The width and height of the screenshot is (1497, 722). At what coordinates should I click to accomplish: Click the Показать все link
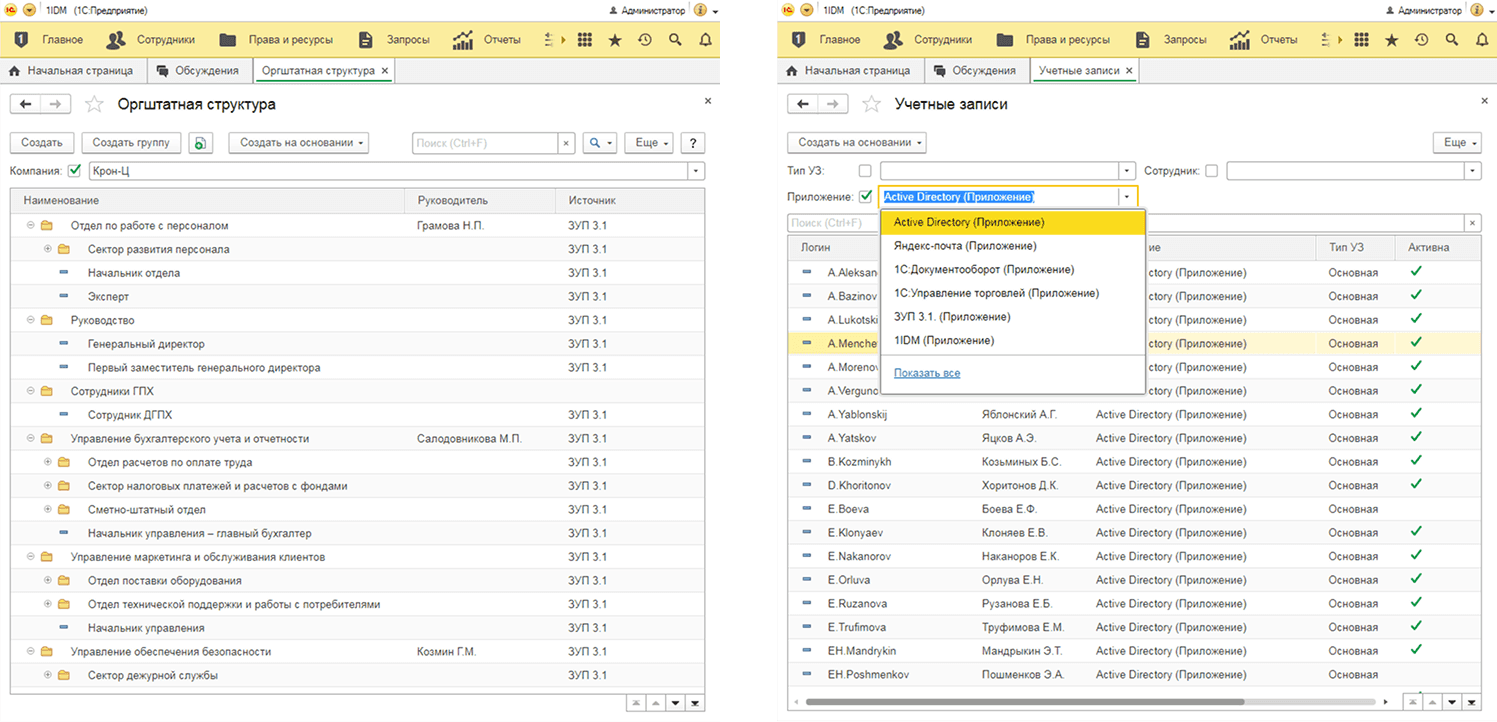(x=927, y=373)
